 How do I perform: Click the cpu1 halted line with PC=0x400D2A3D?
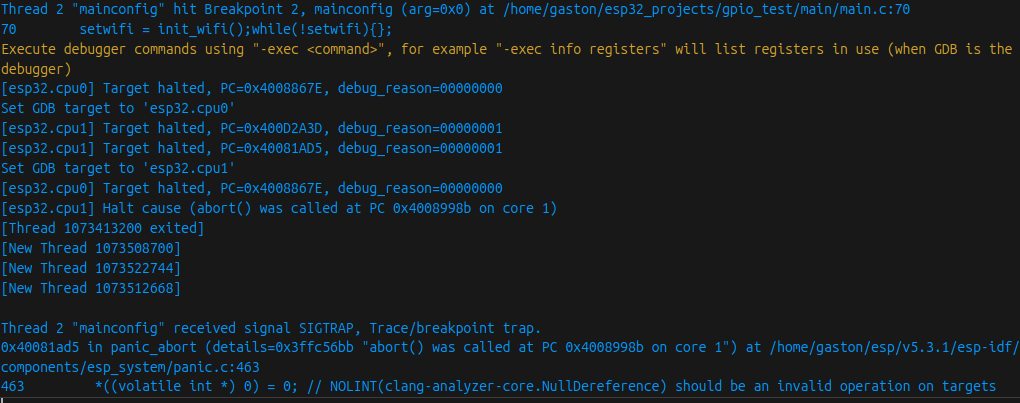(252, 128)
